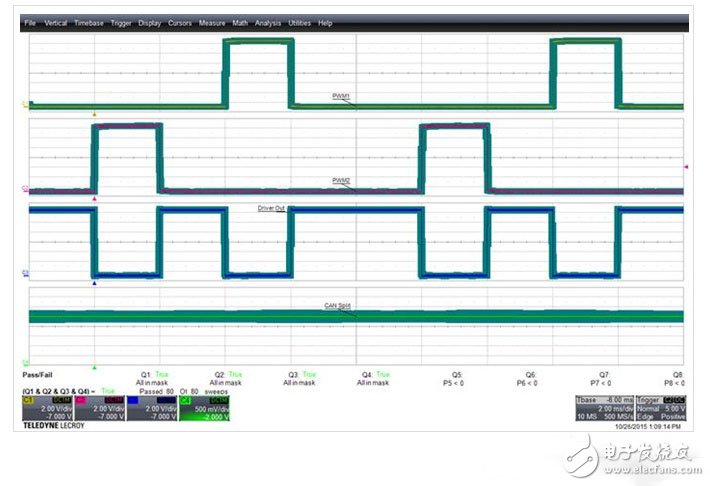Image resolution: width=710 pixels, height=486 pixels.
Task: Open the Measure menu
Action: (x=212, y=22)
